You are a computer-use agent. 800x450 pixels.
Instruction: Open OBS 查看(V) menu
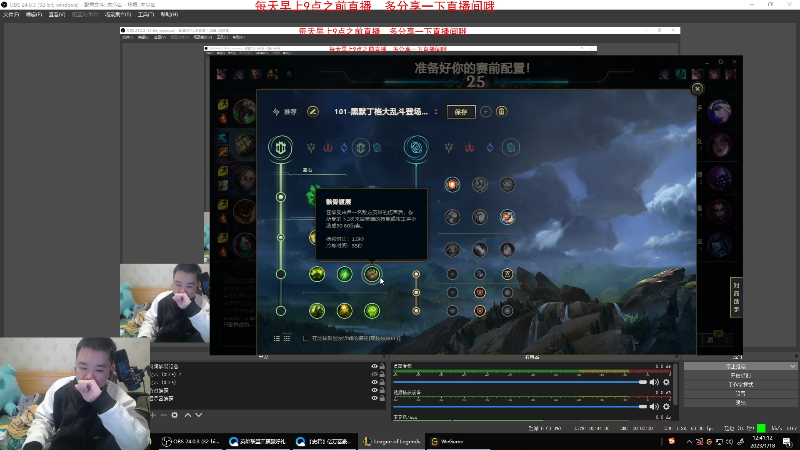(57, 15)
